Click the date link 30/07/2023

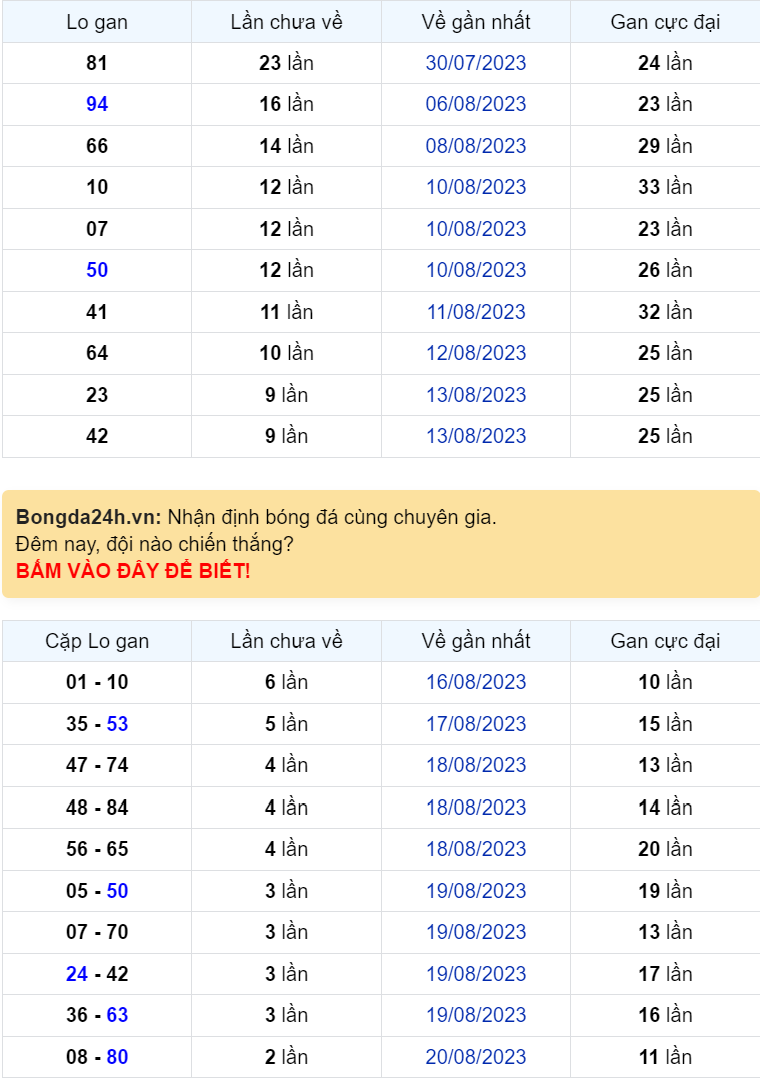[475, 63]
